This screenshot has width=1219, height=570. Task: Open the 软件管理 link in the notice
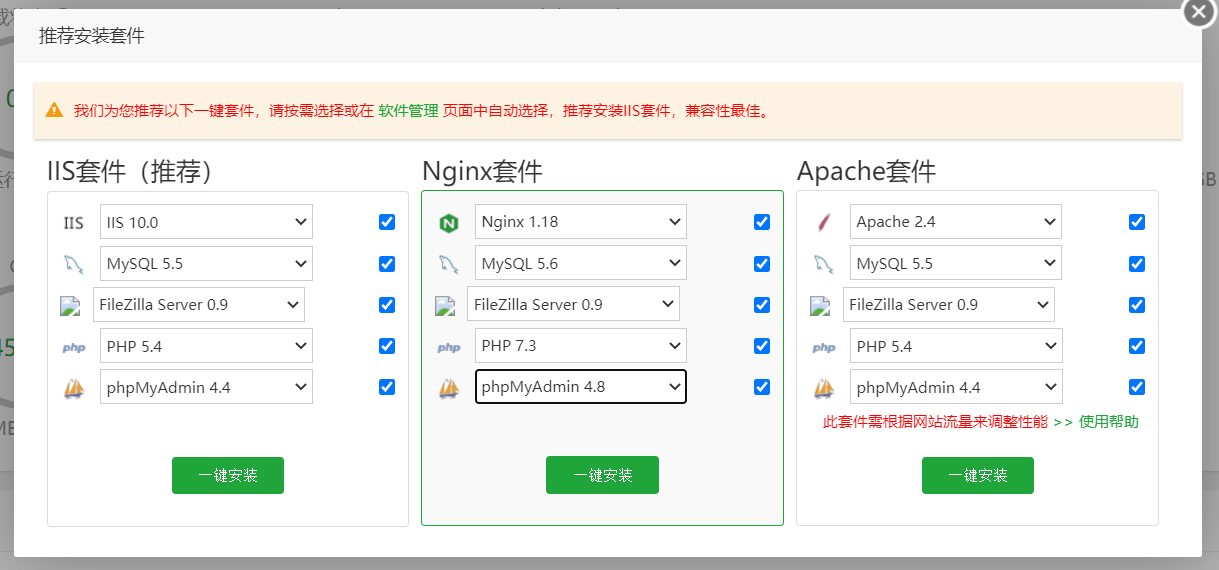click(x=408, y=111)
